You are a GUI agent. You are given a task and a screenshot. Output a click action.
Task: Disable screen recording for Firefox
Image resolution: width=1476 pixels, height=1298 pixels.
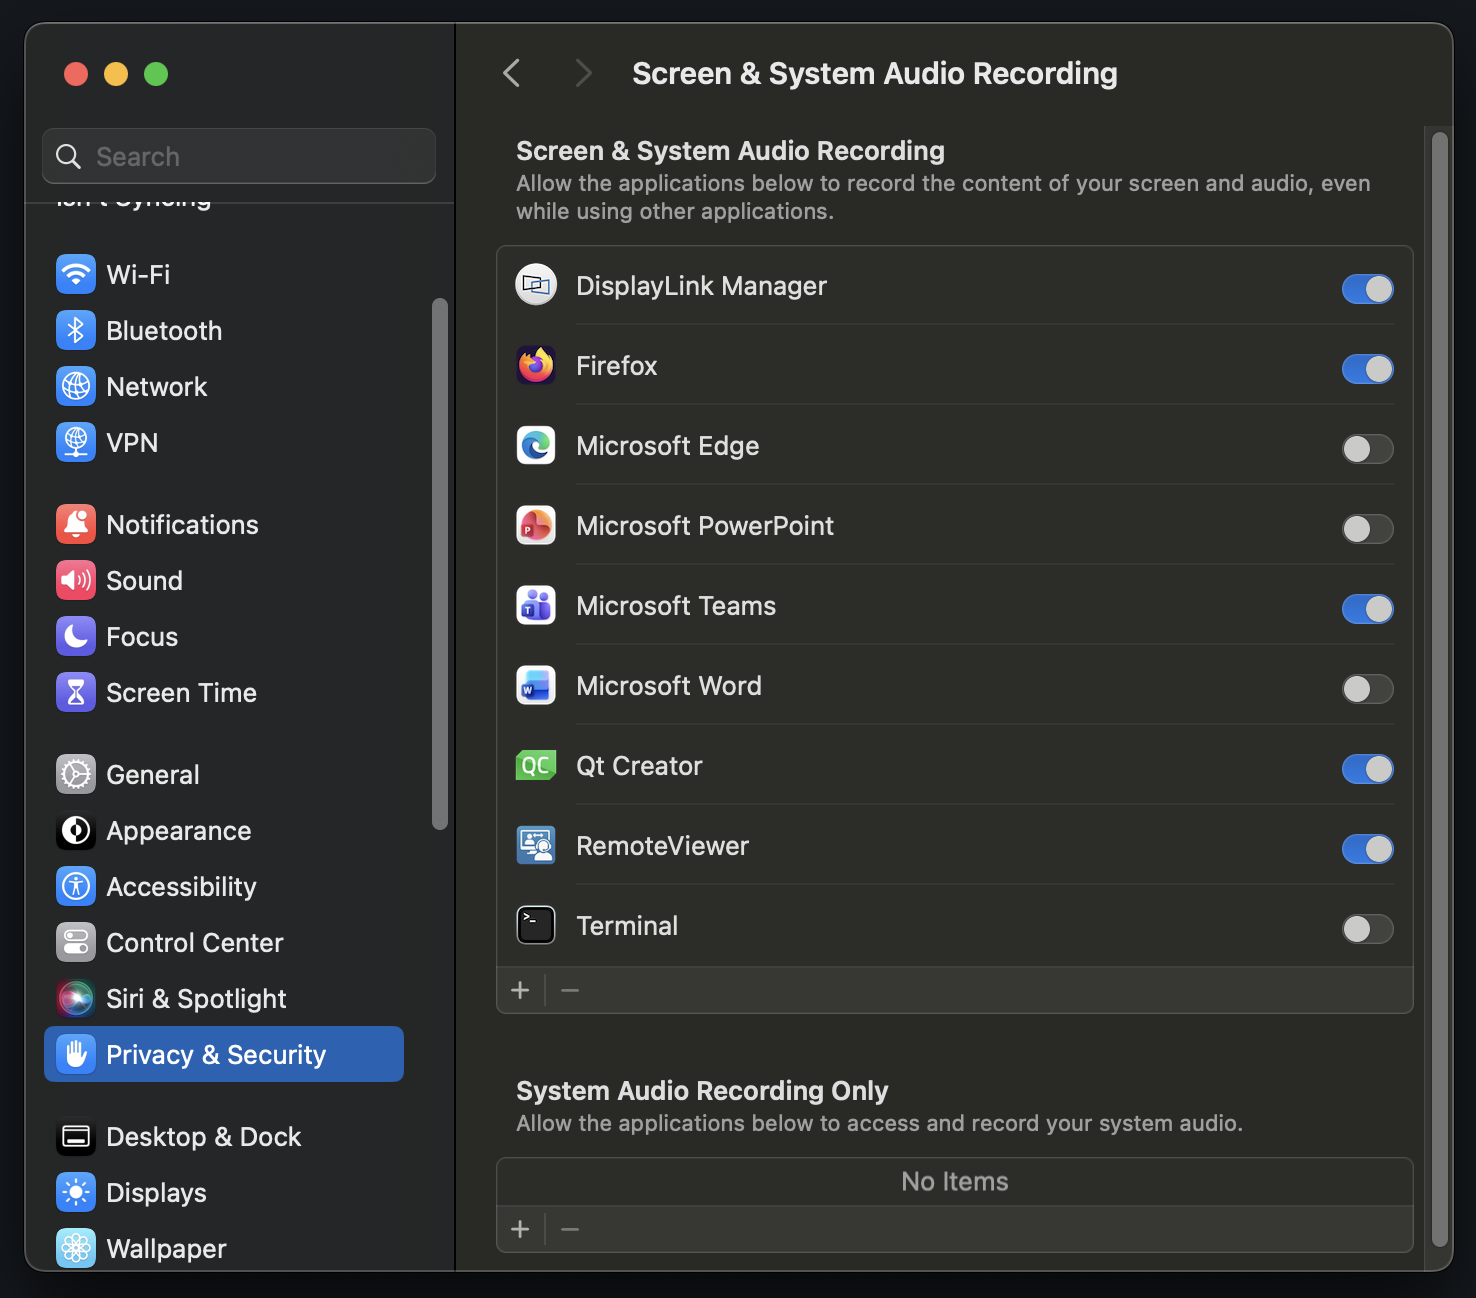click(x=1367, y=369)
